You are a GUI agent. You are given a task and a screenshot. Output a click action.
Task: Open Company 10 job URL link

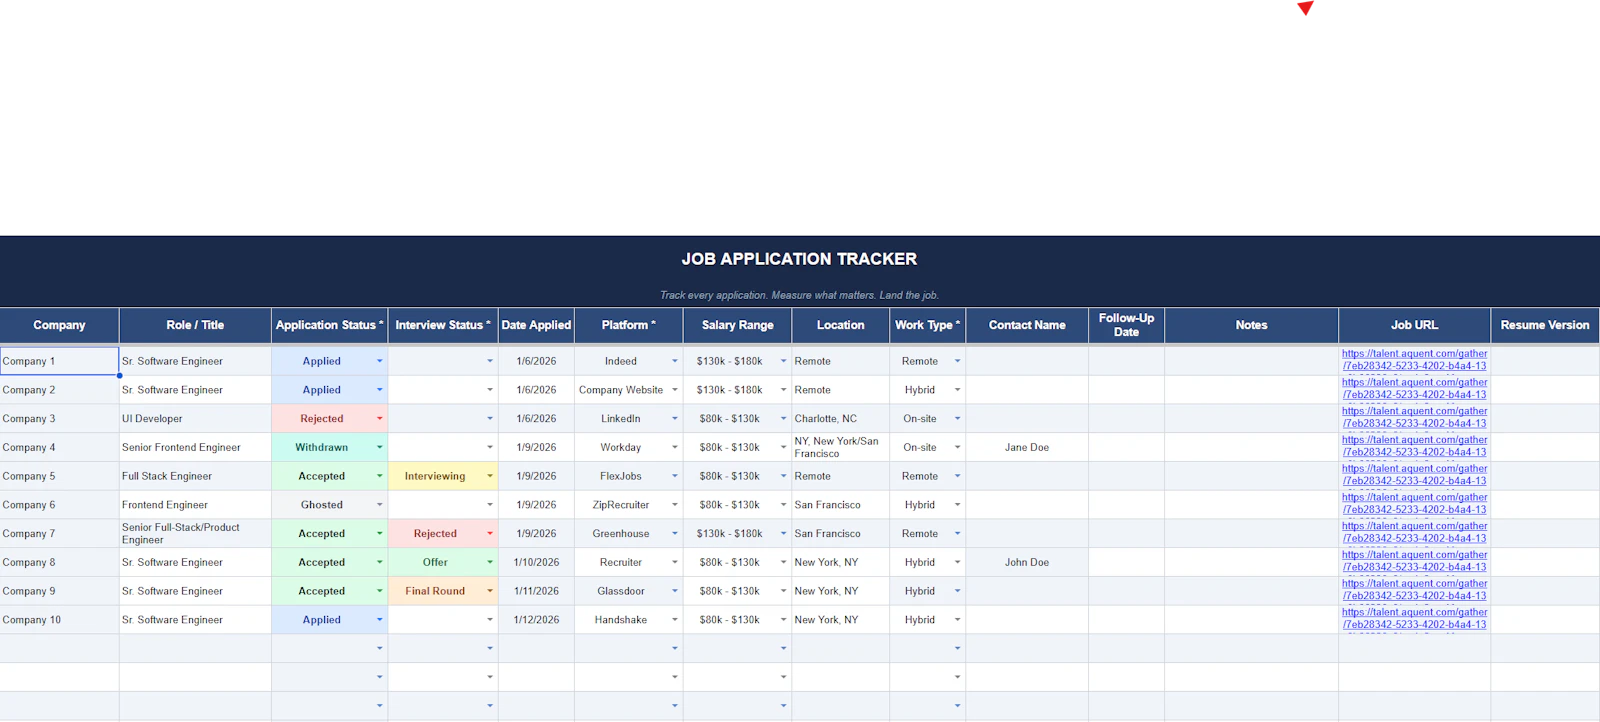(x=1414, y=618)
